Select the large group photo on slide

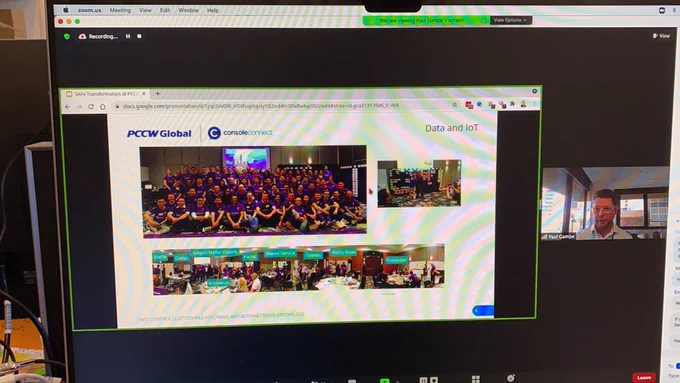tap(254, 191)
